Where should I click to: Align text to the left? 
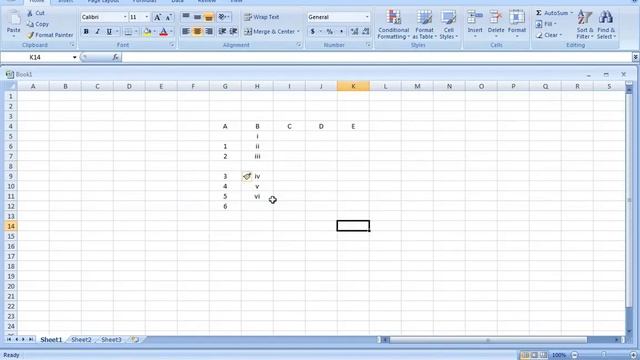click(186, 31)
